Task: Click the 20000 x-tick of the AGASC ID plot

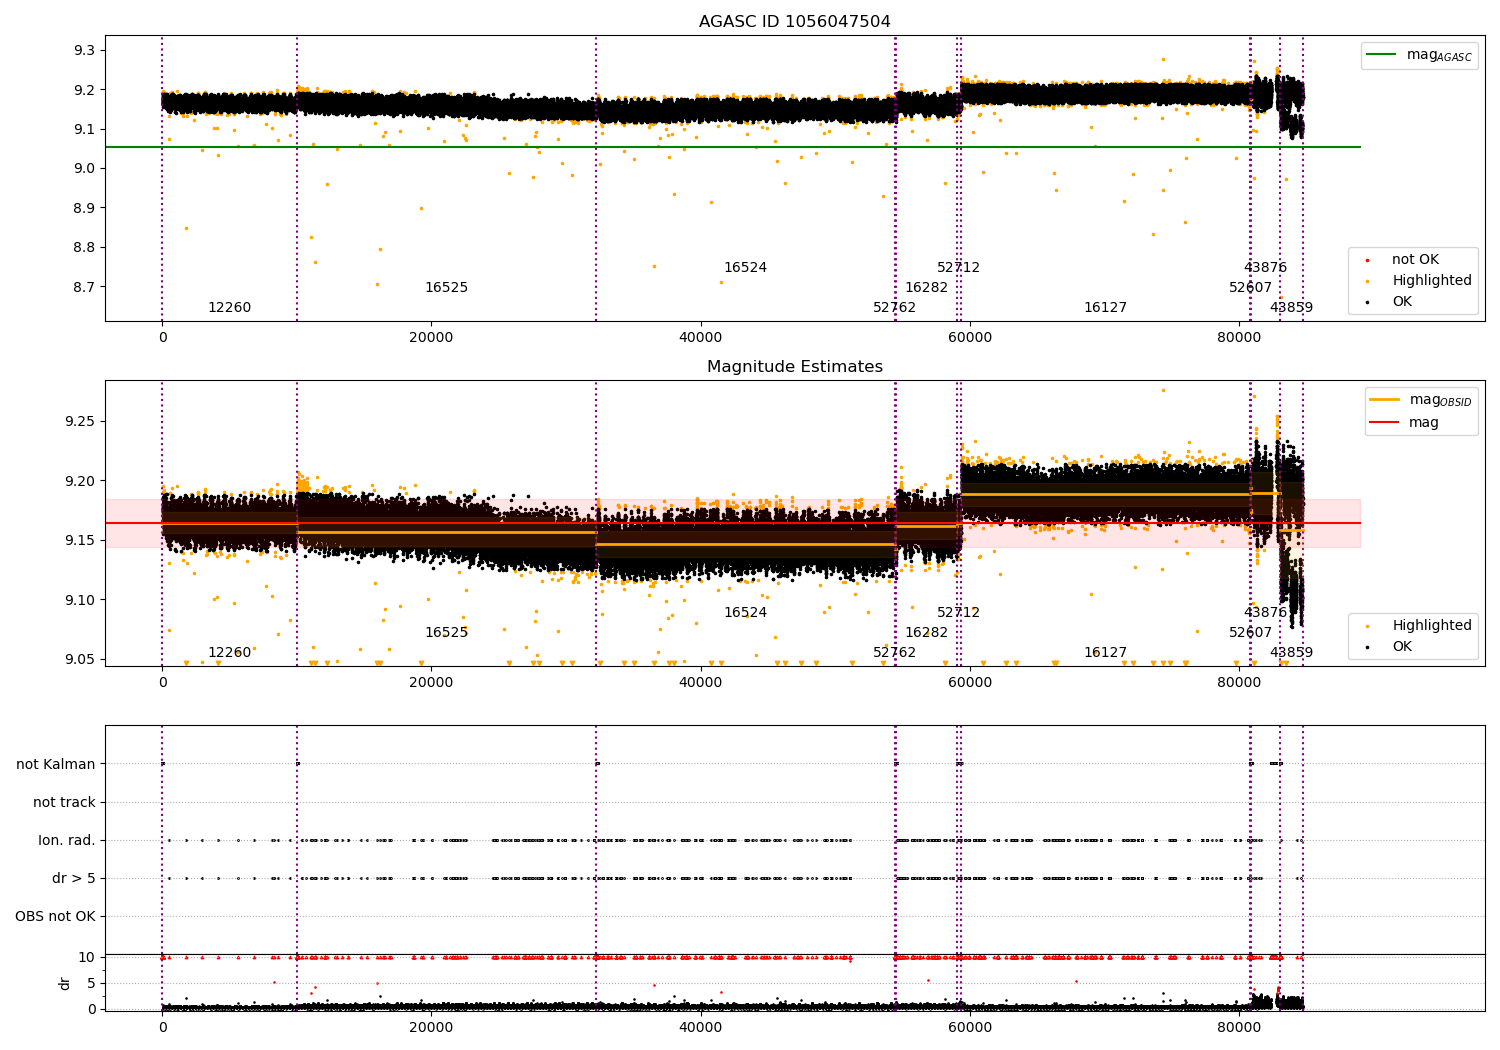Action: (x=431, y=338)
